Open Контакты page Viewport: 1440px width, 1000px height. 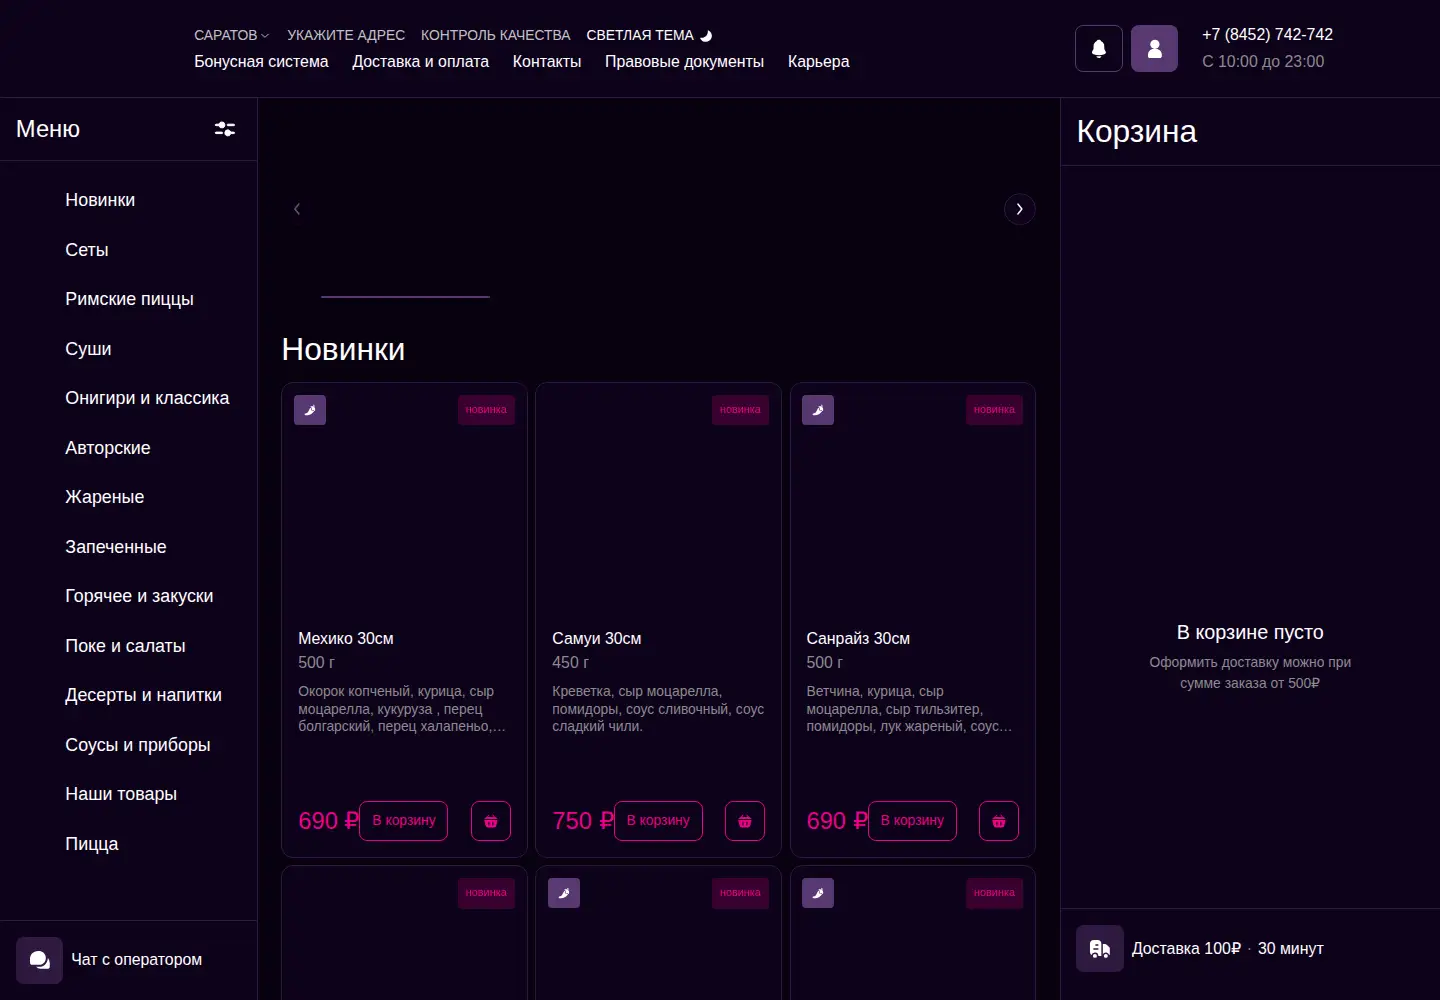click(547, 61)
